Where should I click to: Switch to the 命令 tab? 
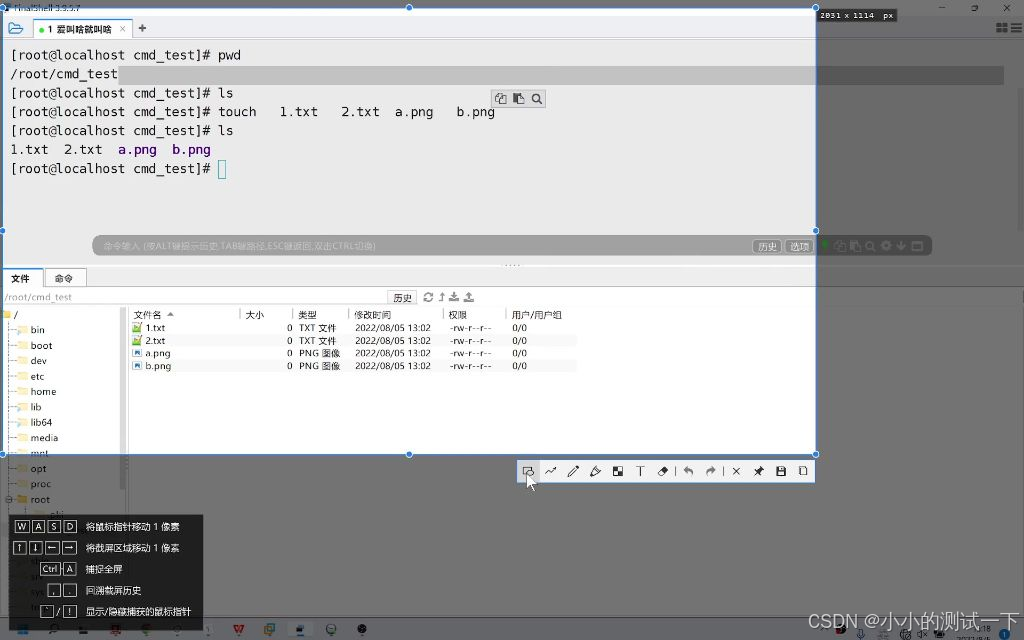(x=64, y=278)
